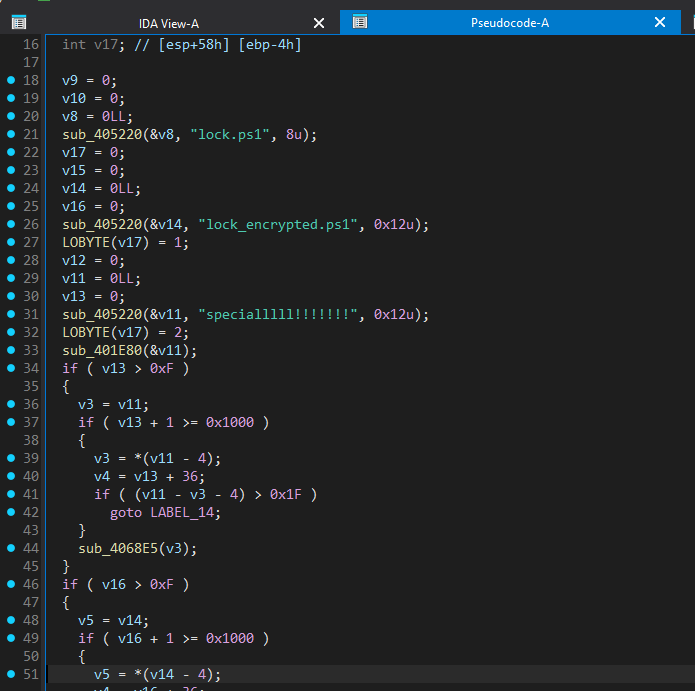The height and width of the screenshot is (691, 695).
Task: Click v10 on line 19
Action: click(x=74, y=98)
